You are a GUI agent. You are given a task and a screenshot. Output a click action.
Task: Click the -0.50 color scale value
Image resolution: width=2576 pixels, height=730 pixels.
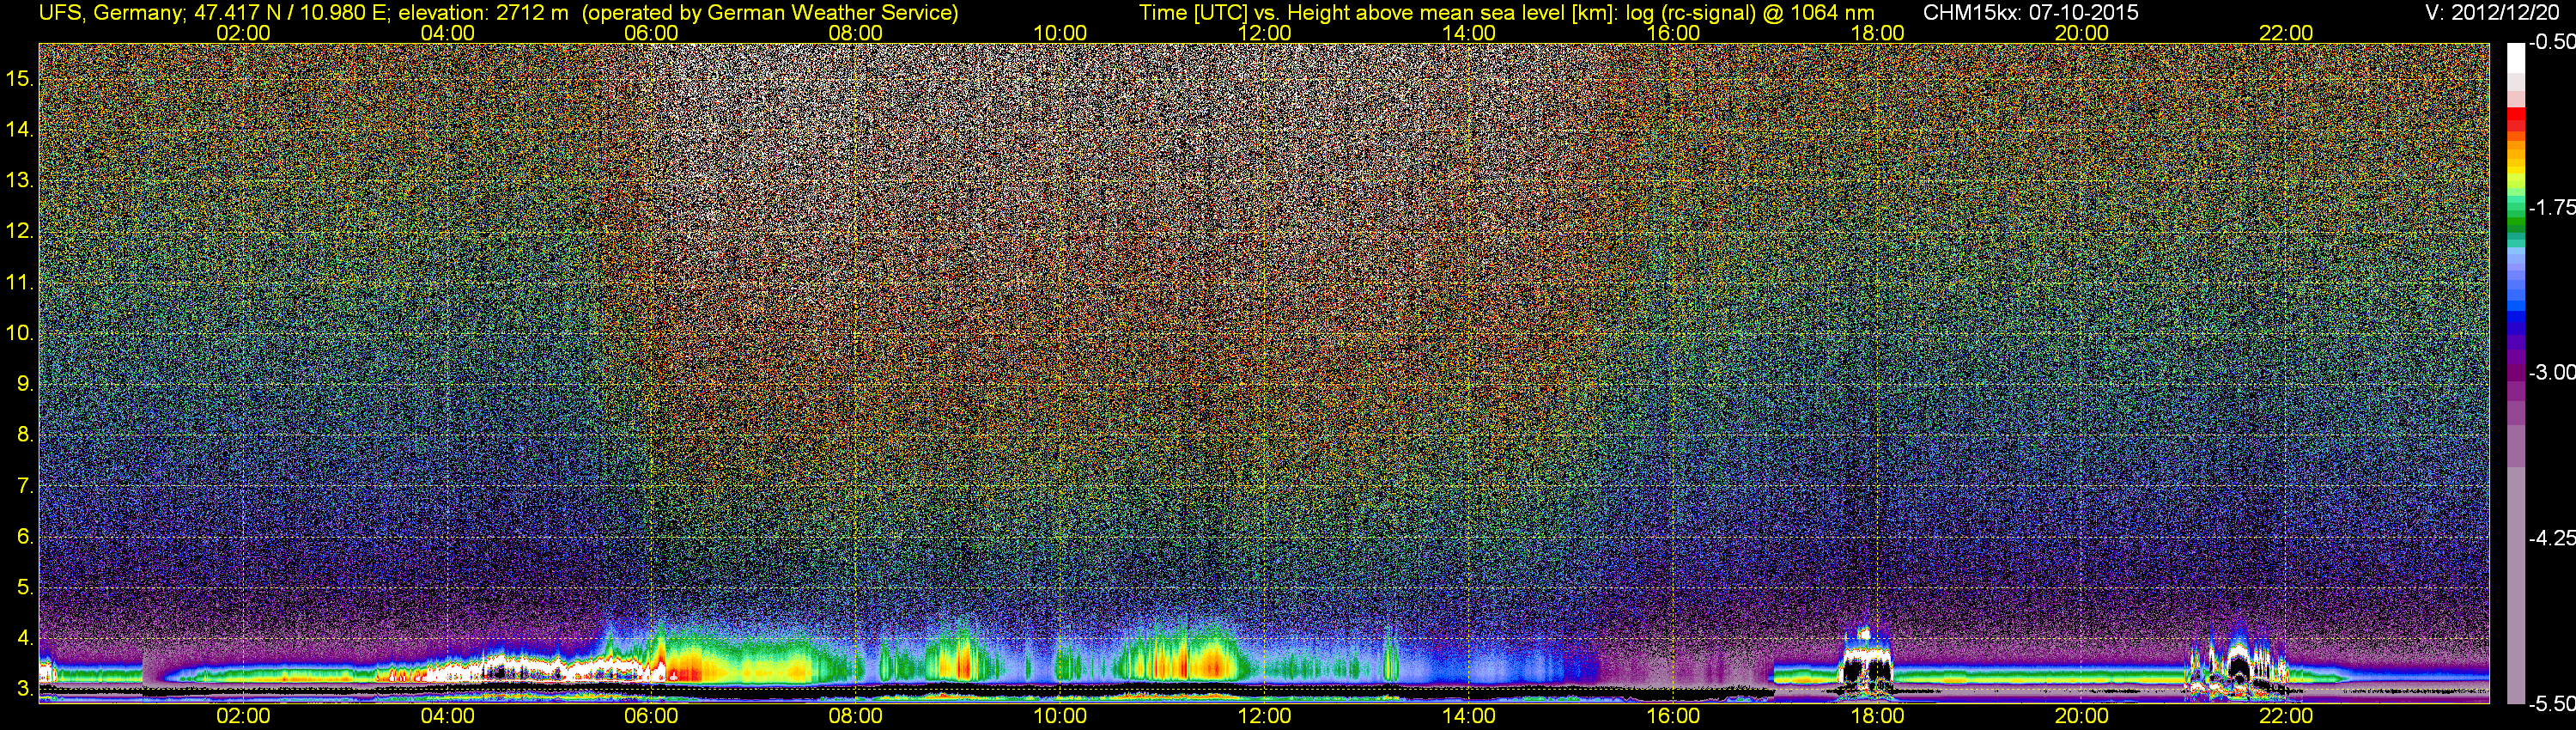tap(2551, 42)
